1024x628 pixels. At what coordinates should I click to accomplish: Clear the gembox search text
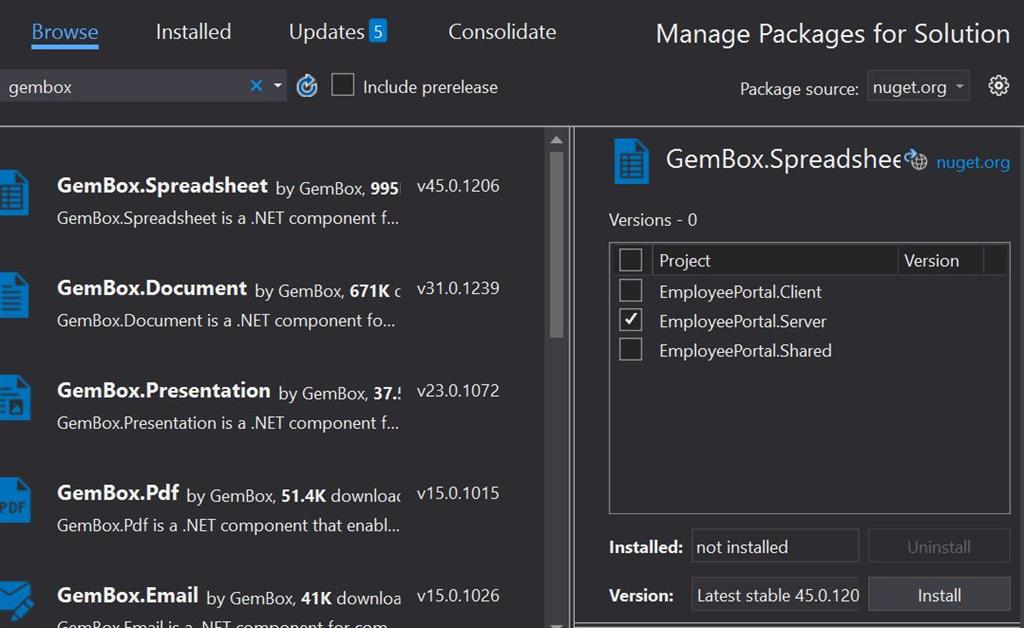pyautogui.click(x=256, y=87)
